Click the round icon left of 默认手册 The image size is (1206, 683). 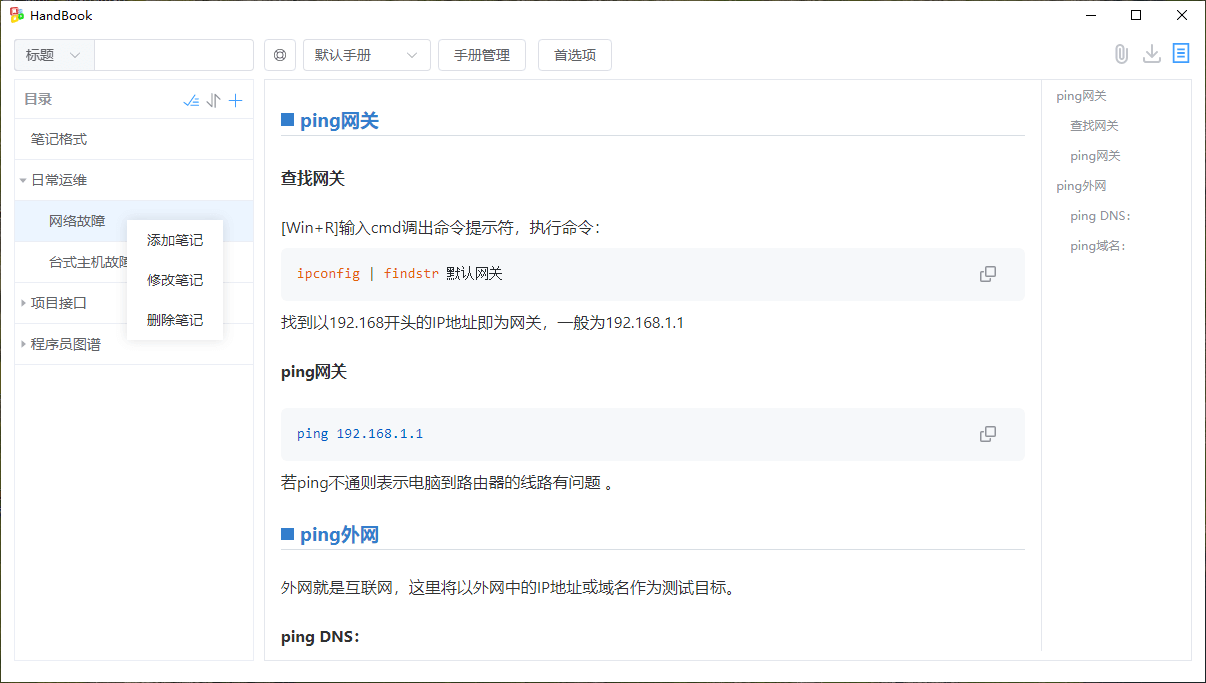point(280,55)
